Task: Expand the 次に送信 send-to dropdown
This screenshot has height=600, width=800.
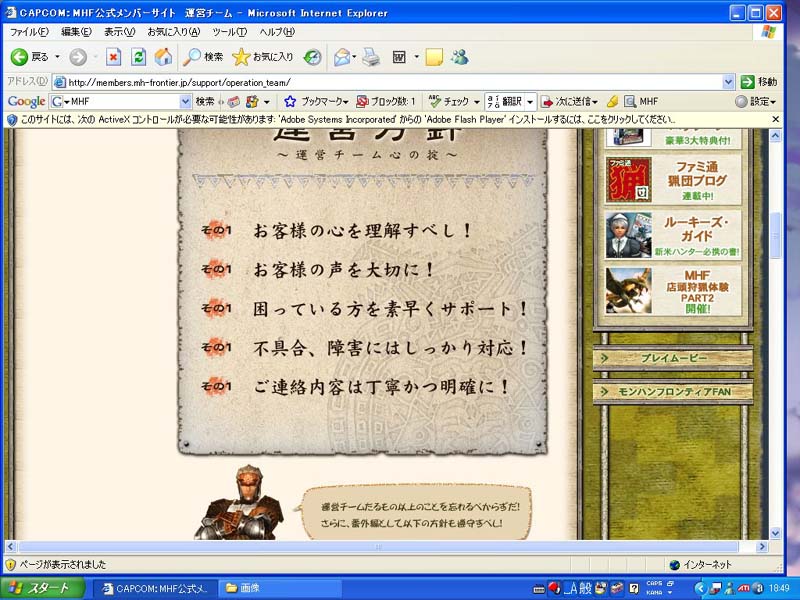Action: [595, 102]
